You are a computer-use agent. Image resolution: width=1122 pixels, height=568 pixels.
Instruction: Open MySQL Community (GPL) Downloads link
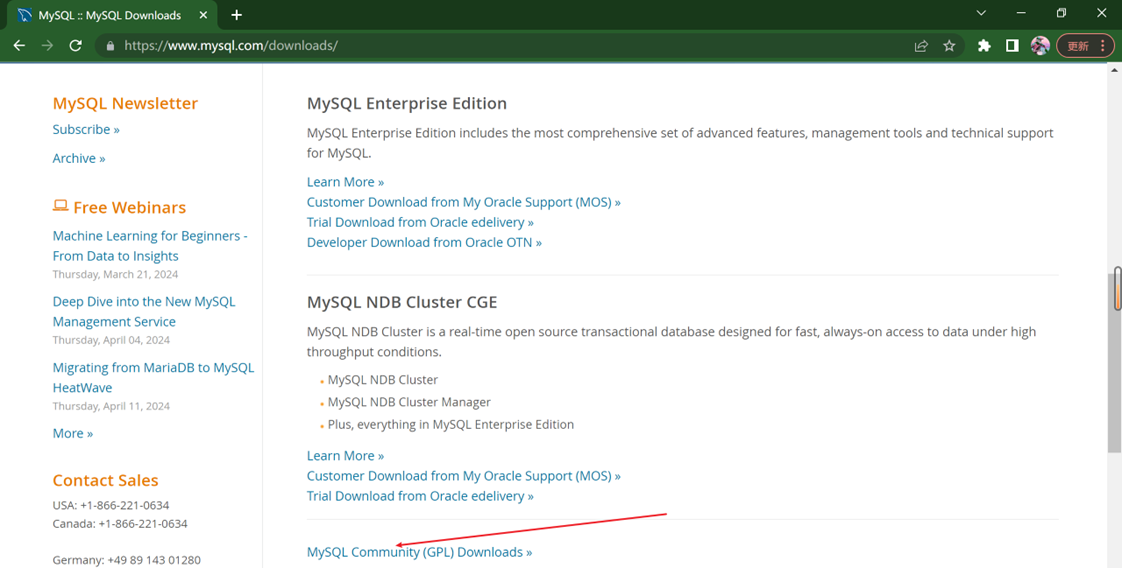419,552
